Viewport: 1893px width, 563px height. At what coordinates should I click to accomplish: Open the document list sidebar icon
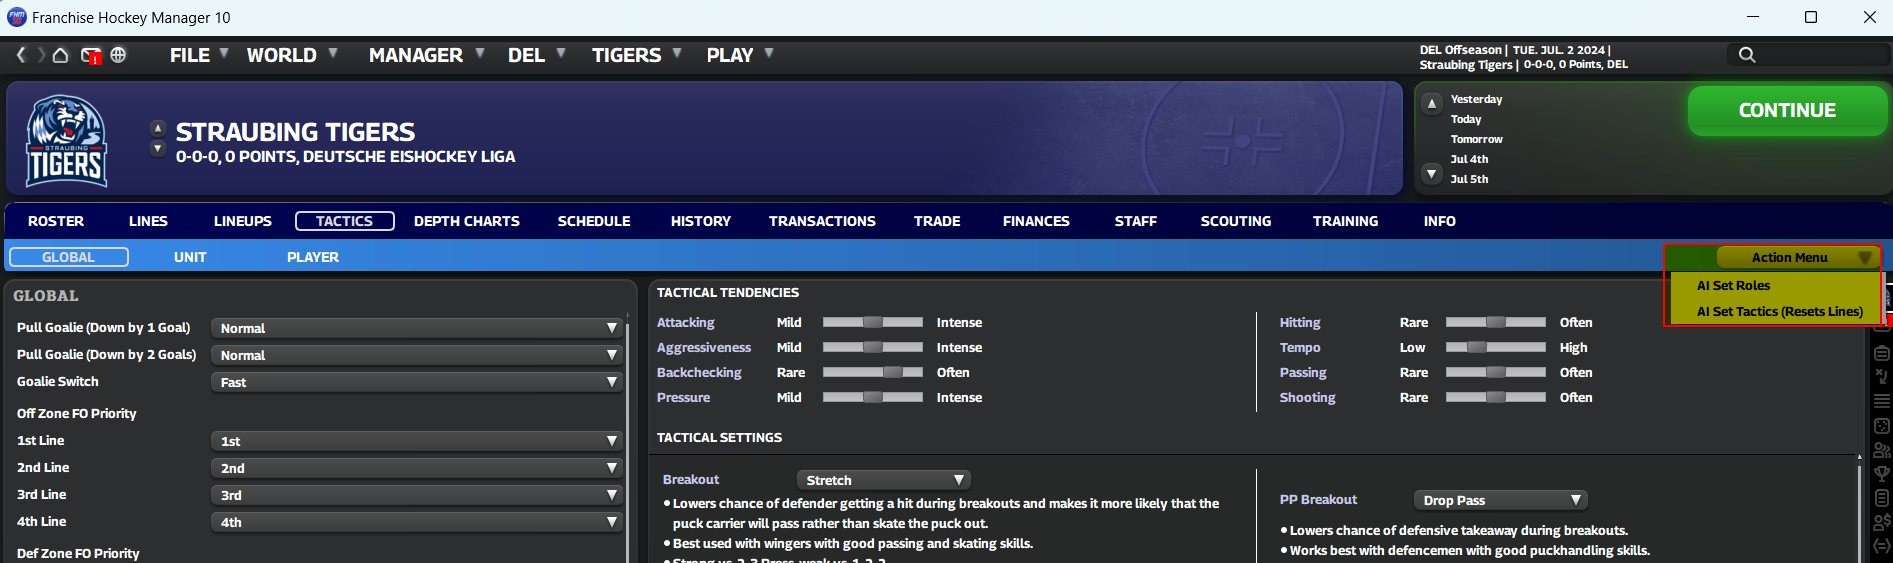1882,498
